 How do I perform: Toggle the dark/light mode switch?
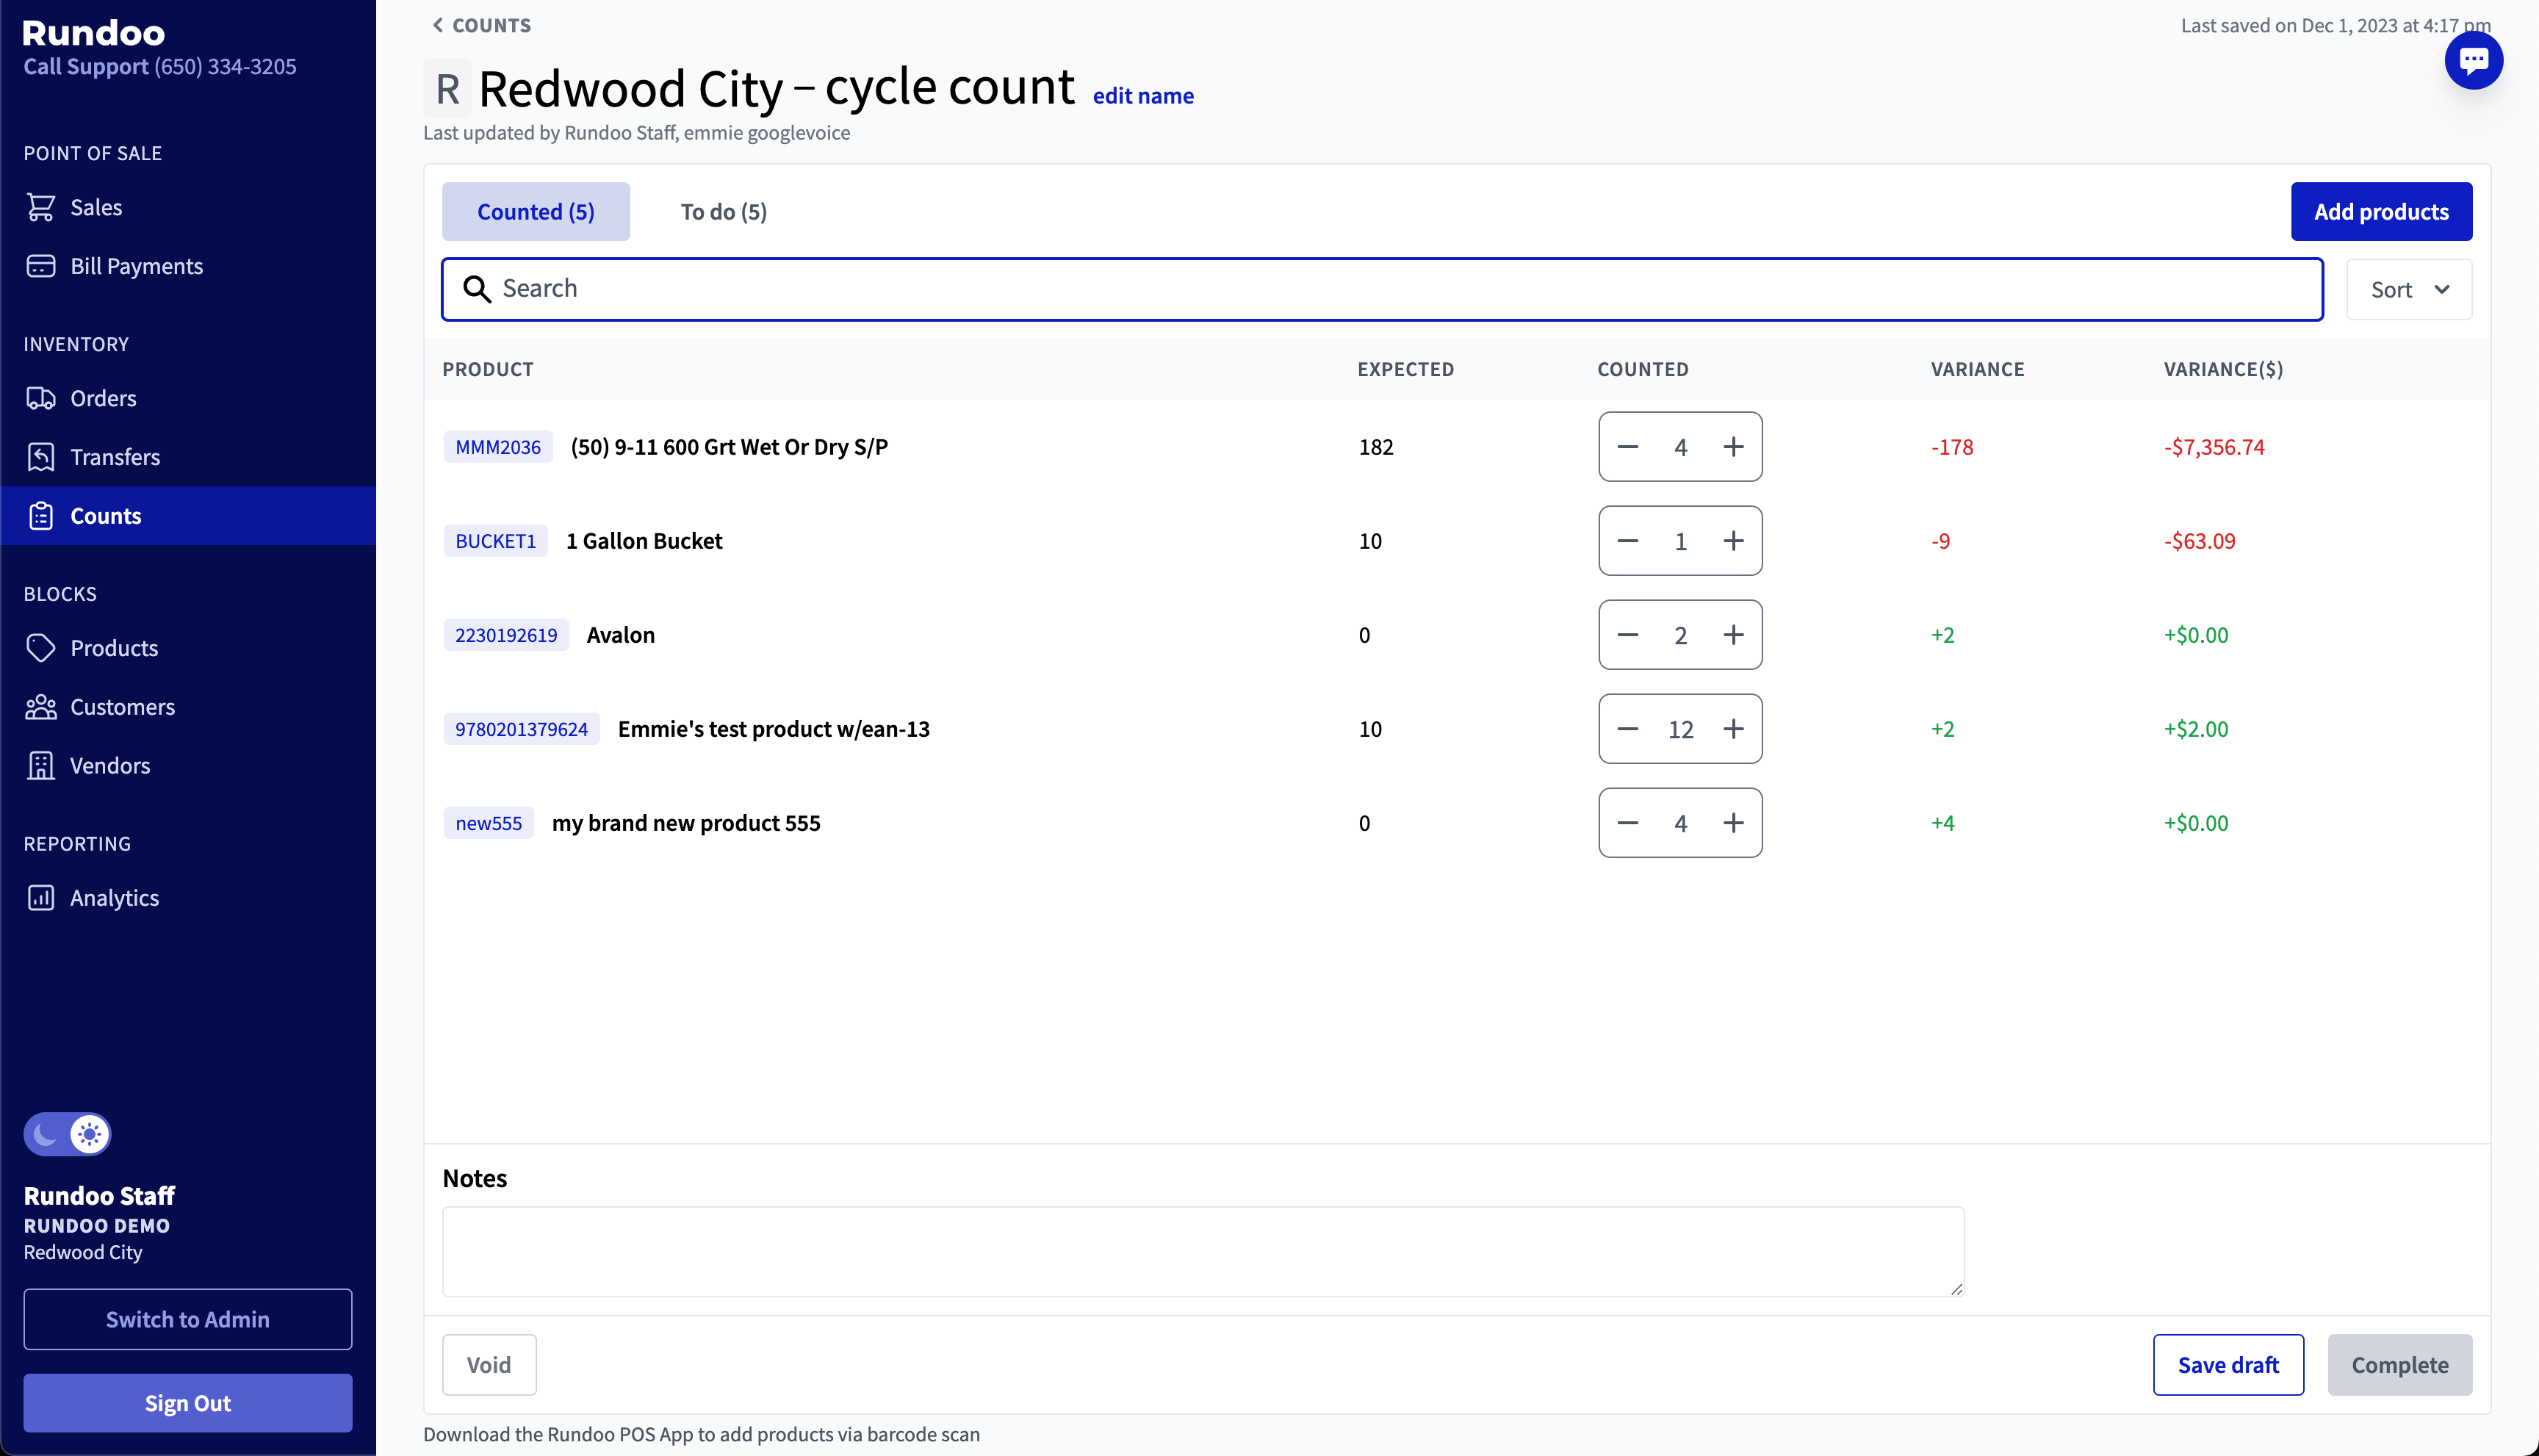point(67,1134)
